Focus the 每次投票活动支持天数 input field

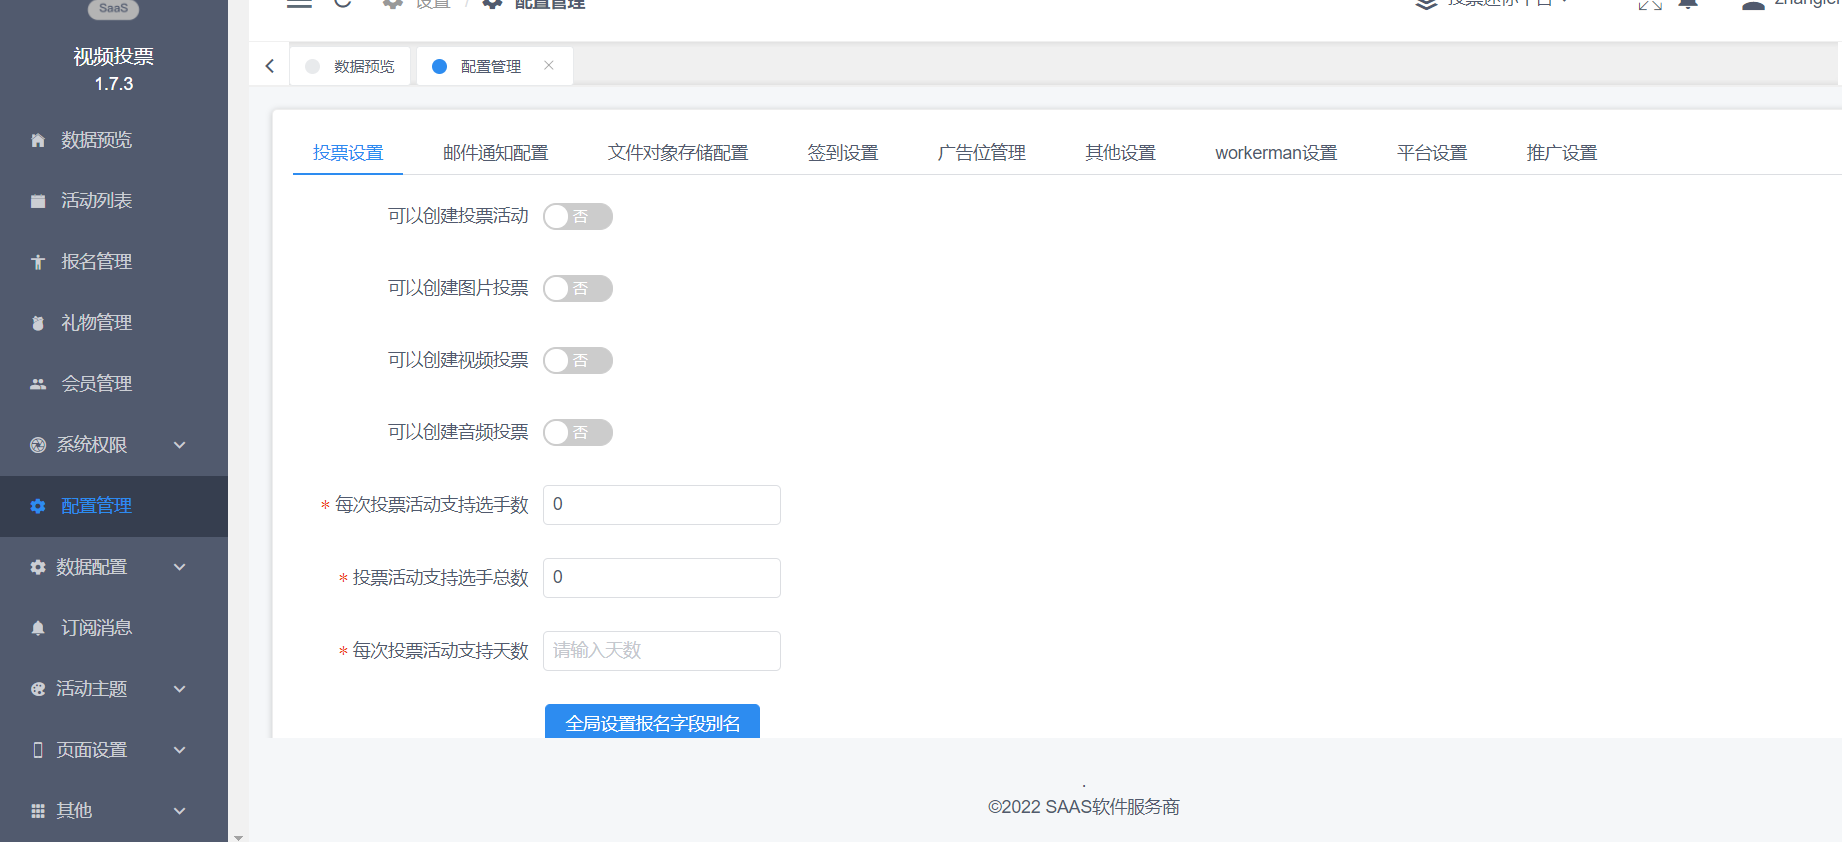(x=661, y=651)
